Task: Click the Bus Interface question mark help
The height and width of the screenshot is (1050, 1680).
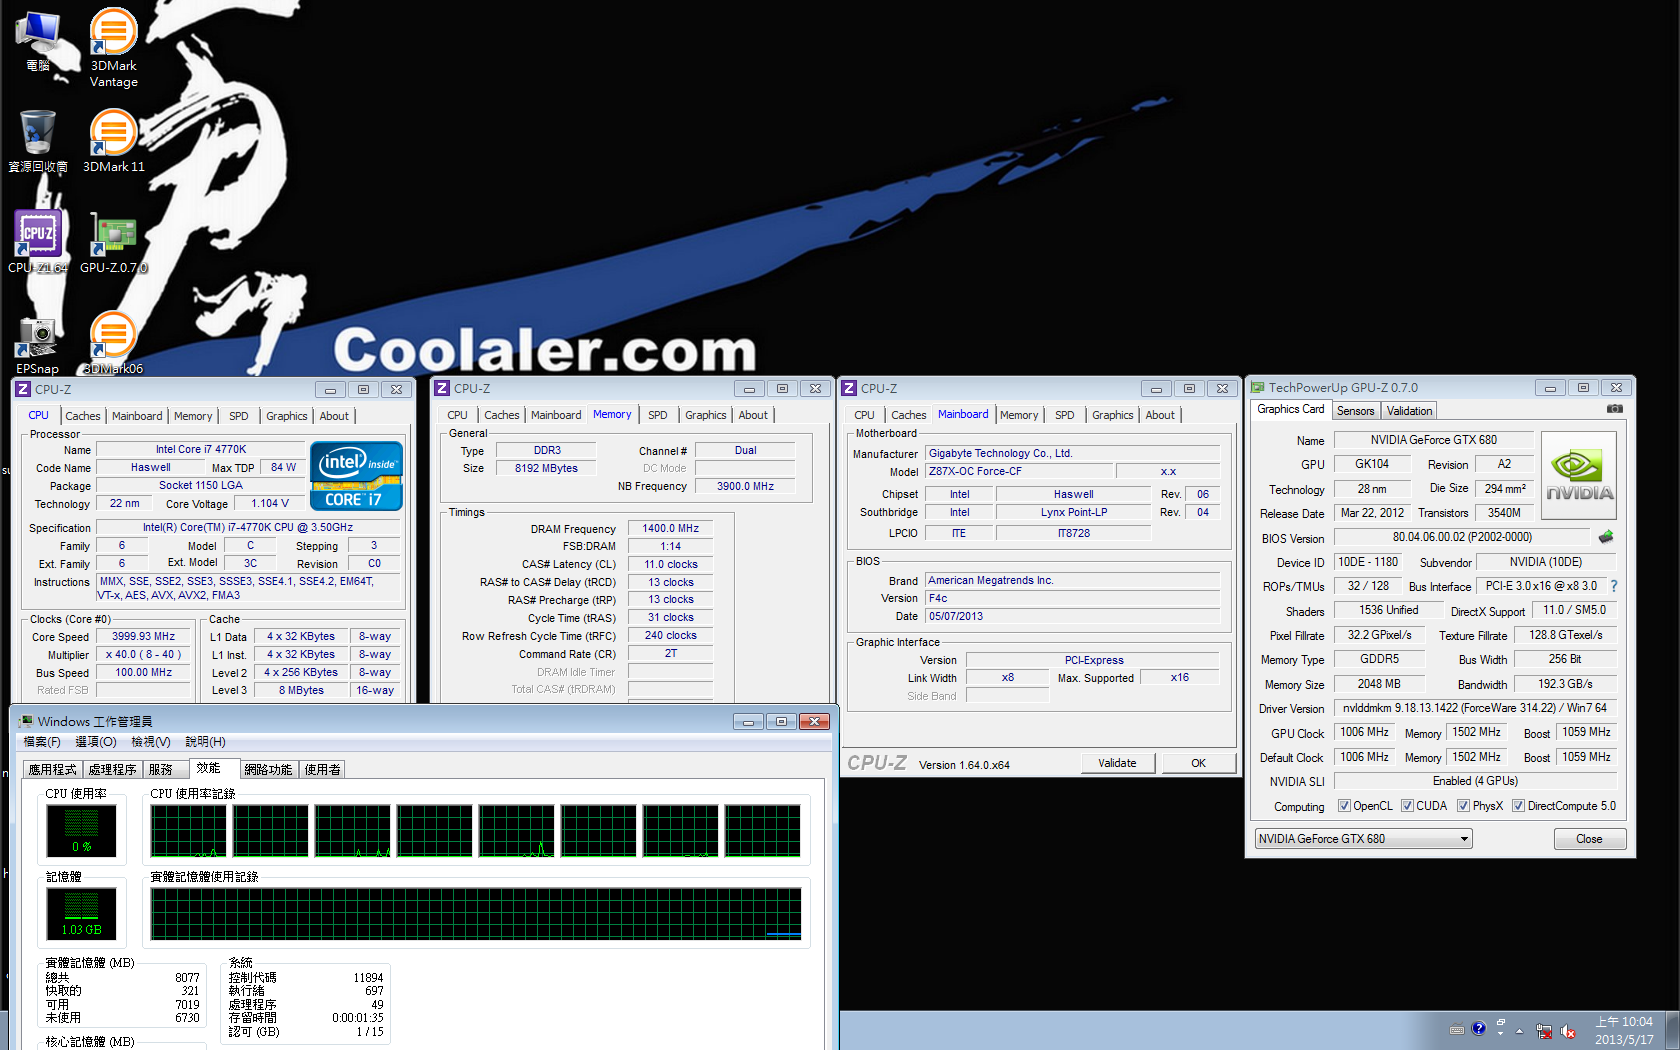Action: (1613, 586)
